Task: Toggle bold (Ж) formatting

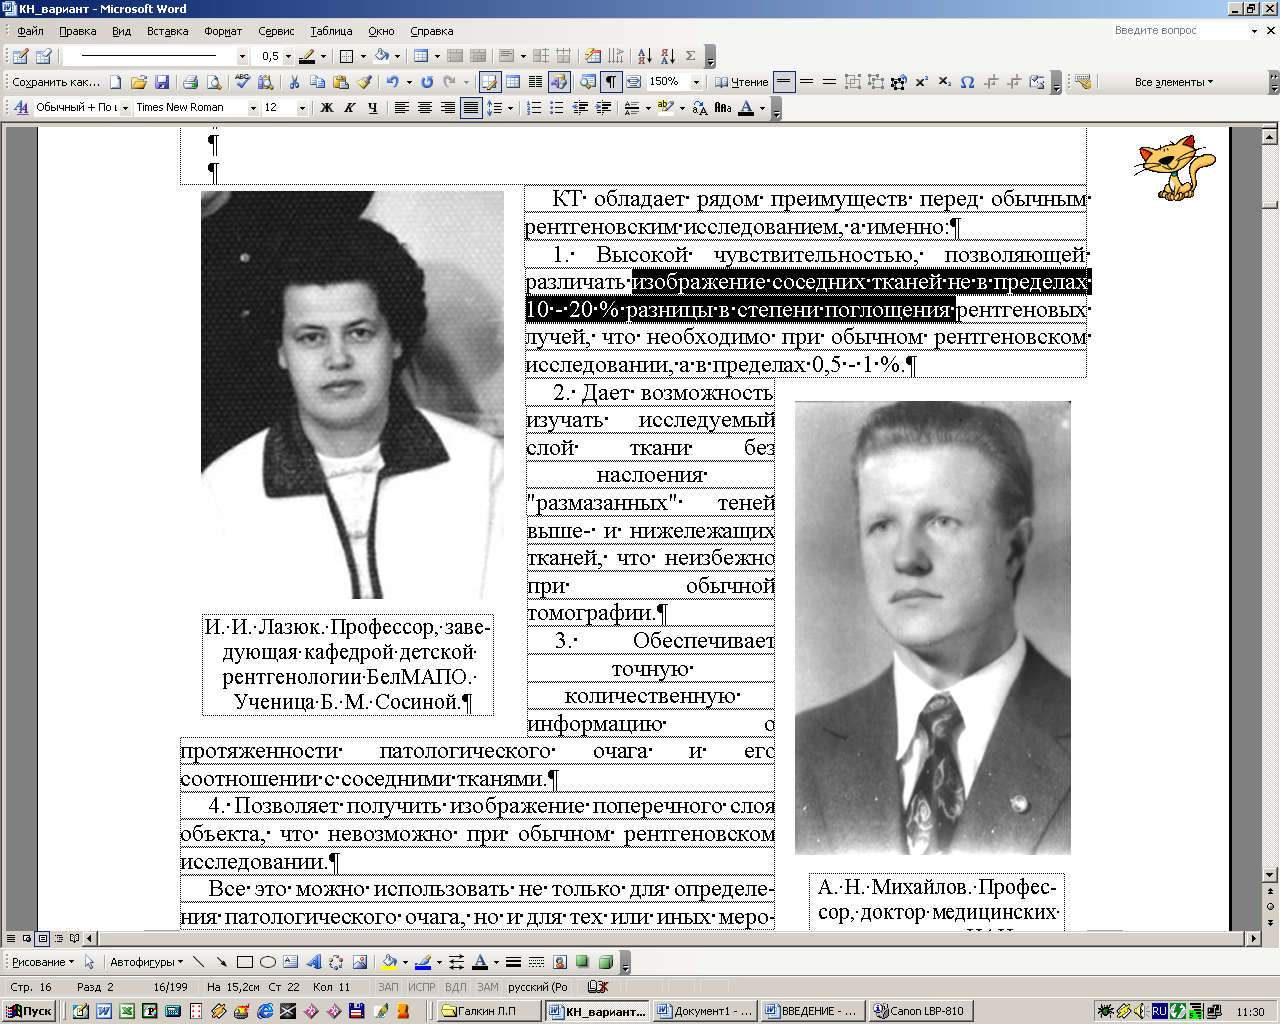Action: click(x=327, y=107)
